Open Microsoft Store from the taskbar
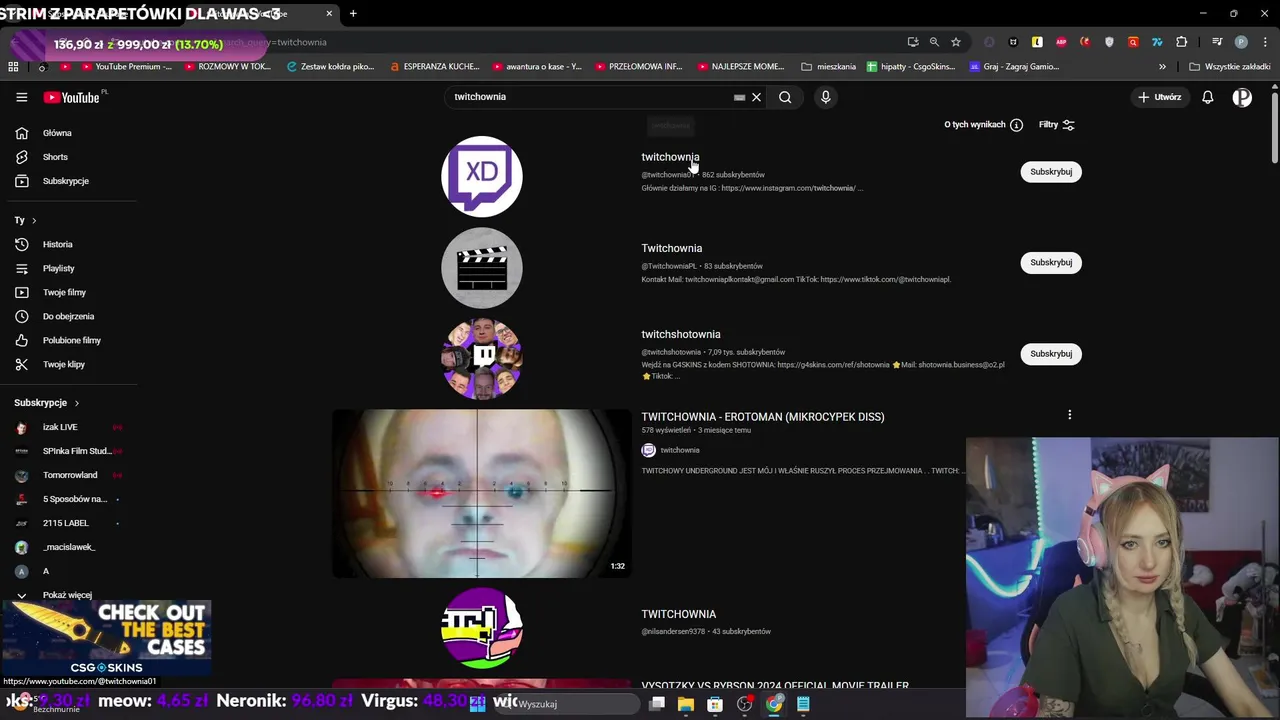1280x720 pixels. (x=715, y=704)
